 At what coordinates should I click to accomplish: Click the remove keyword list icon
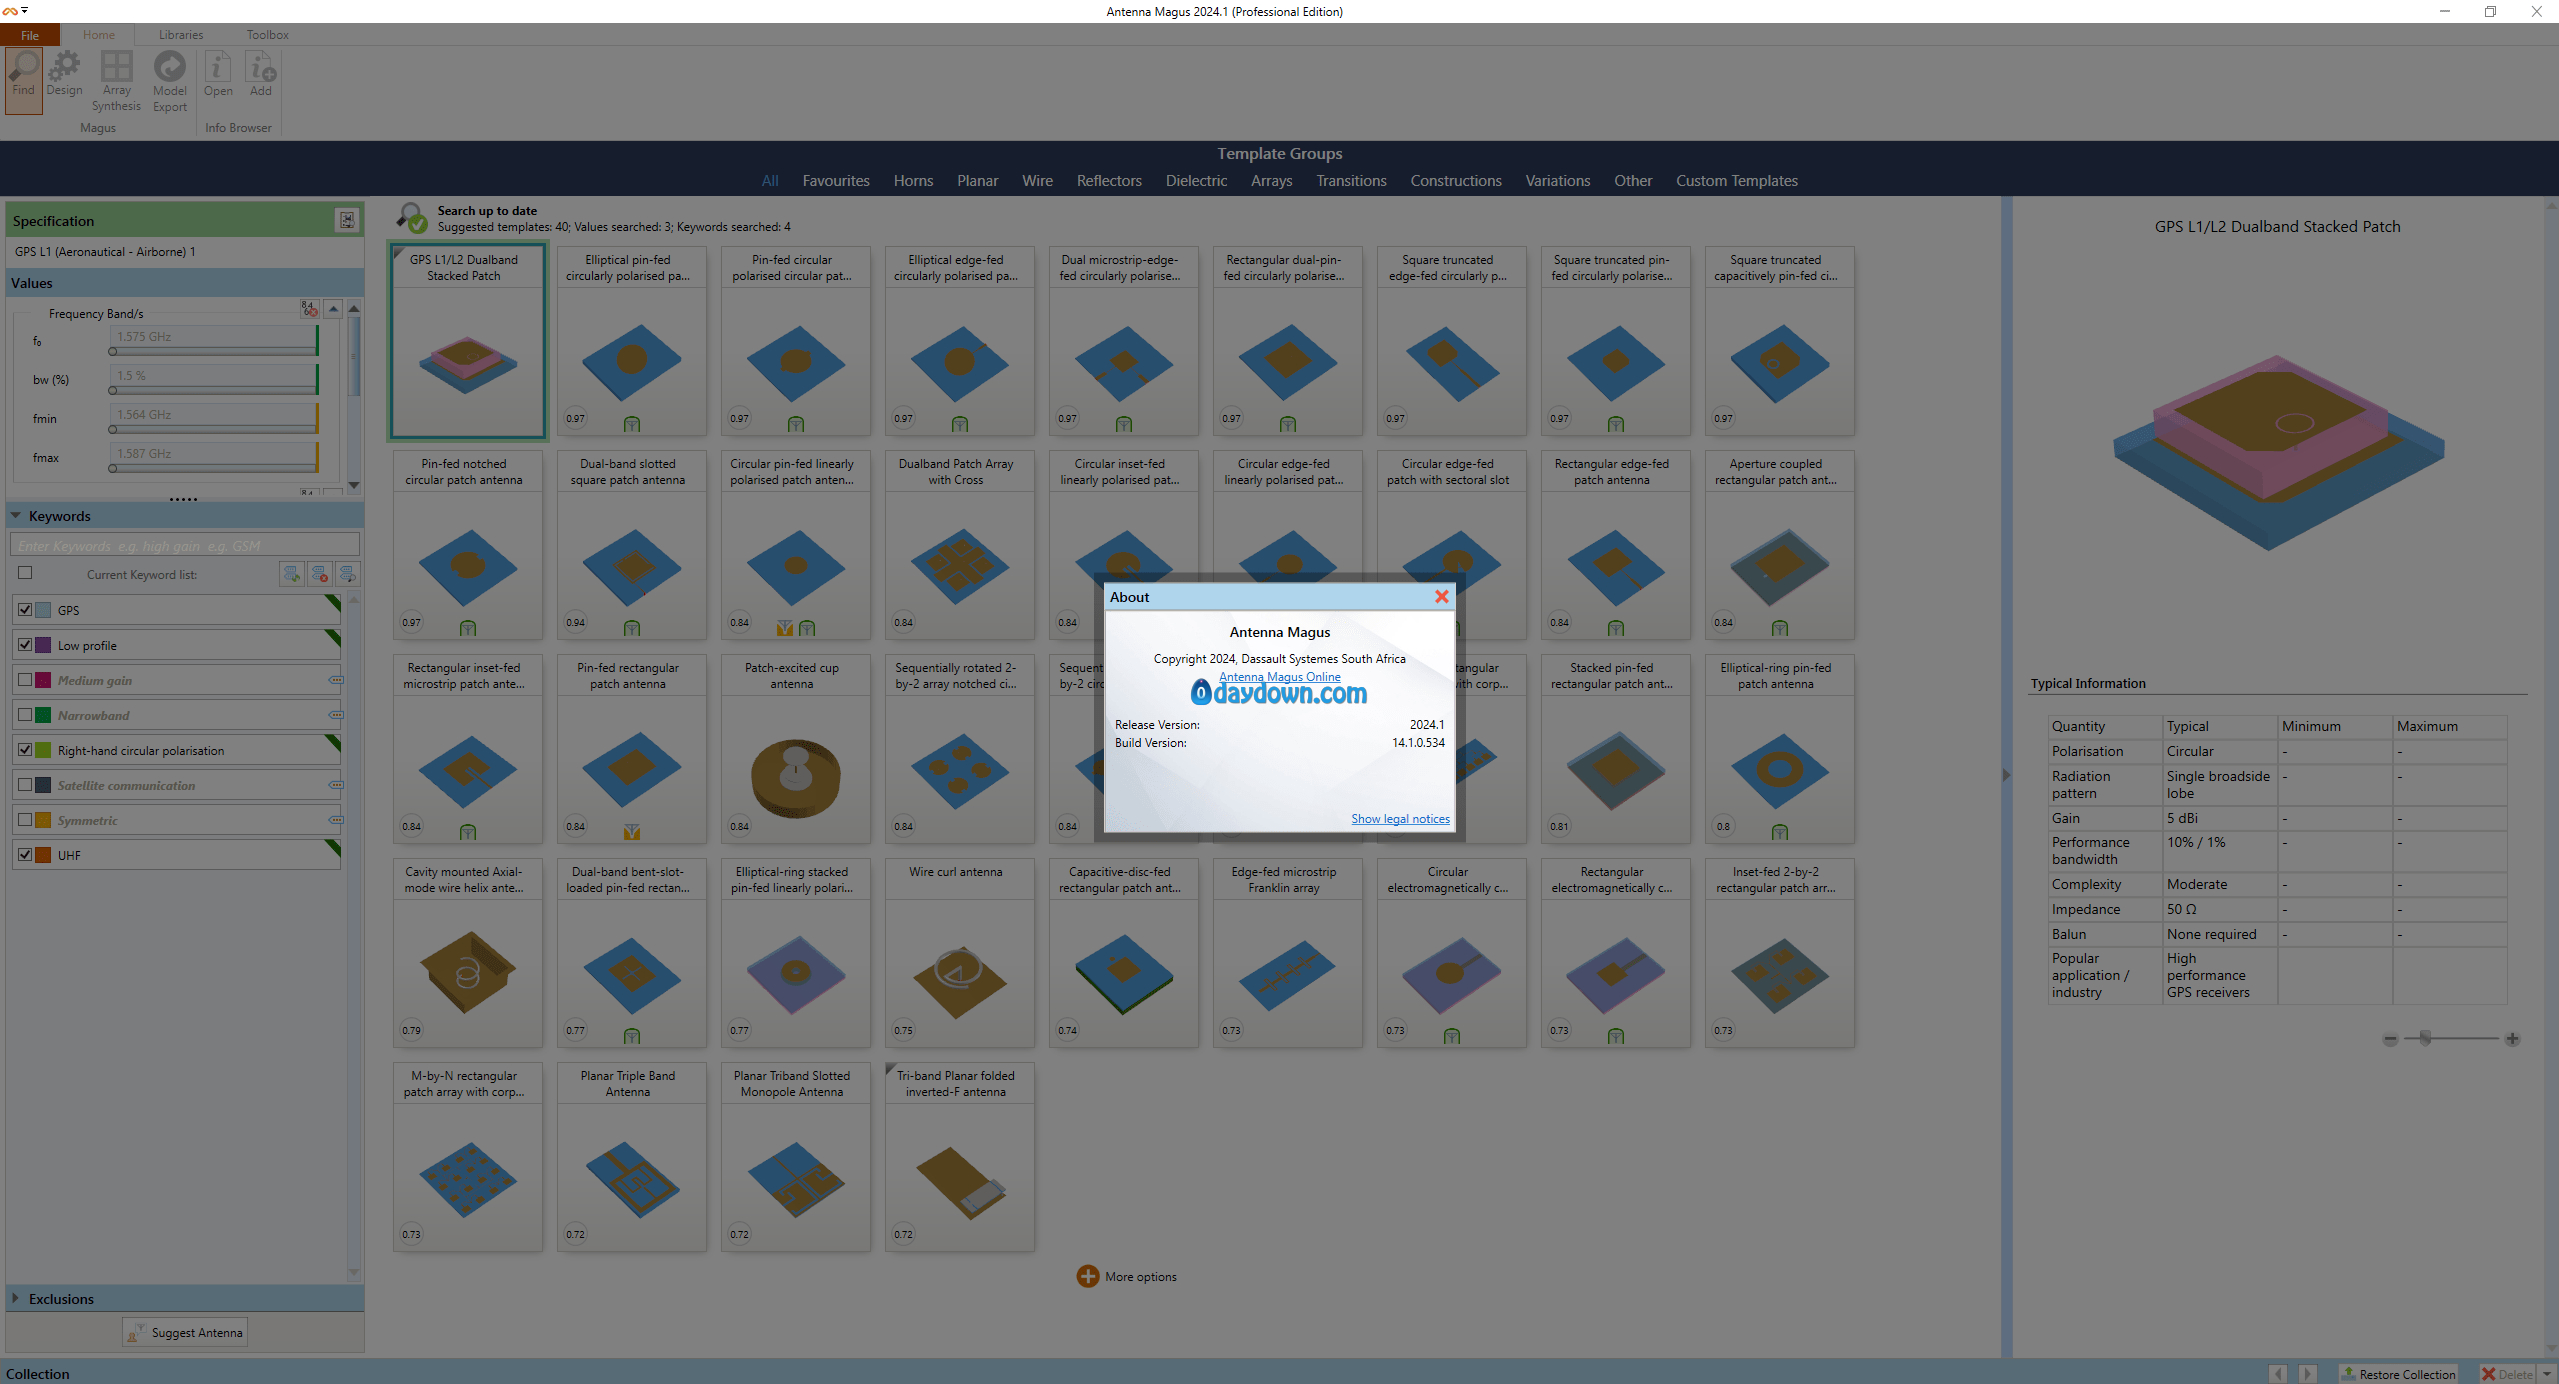pos(319,574)
